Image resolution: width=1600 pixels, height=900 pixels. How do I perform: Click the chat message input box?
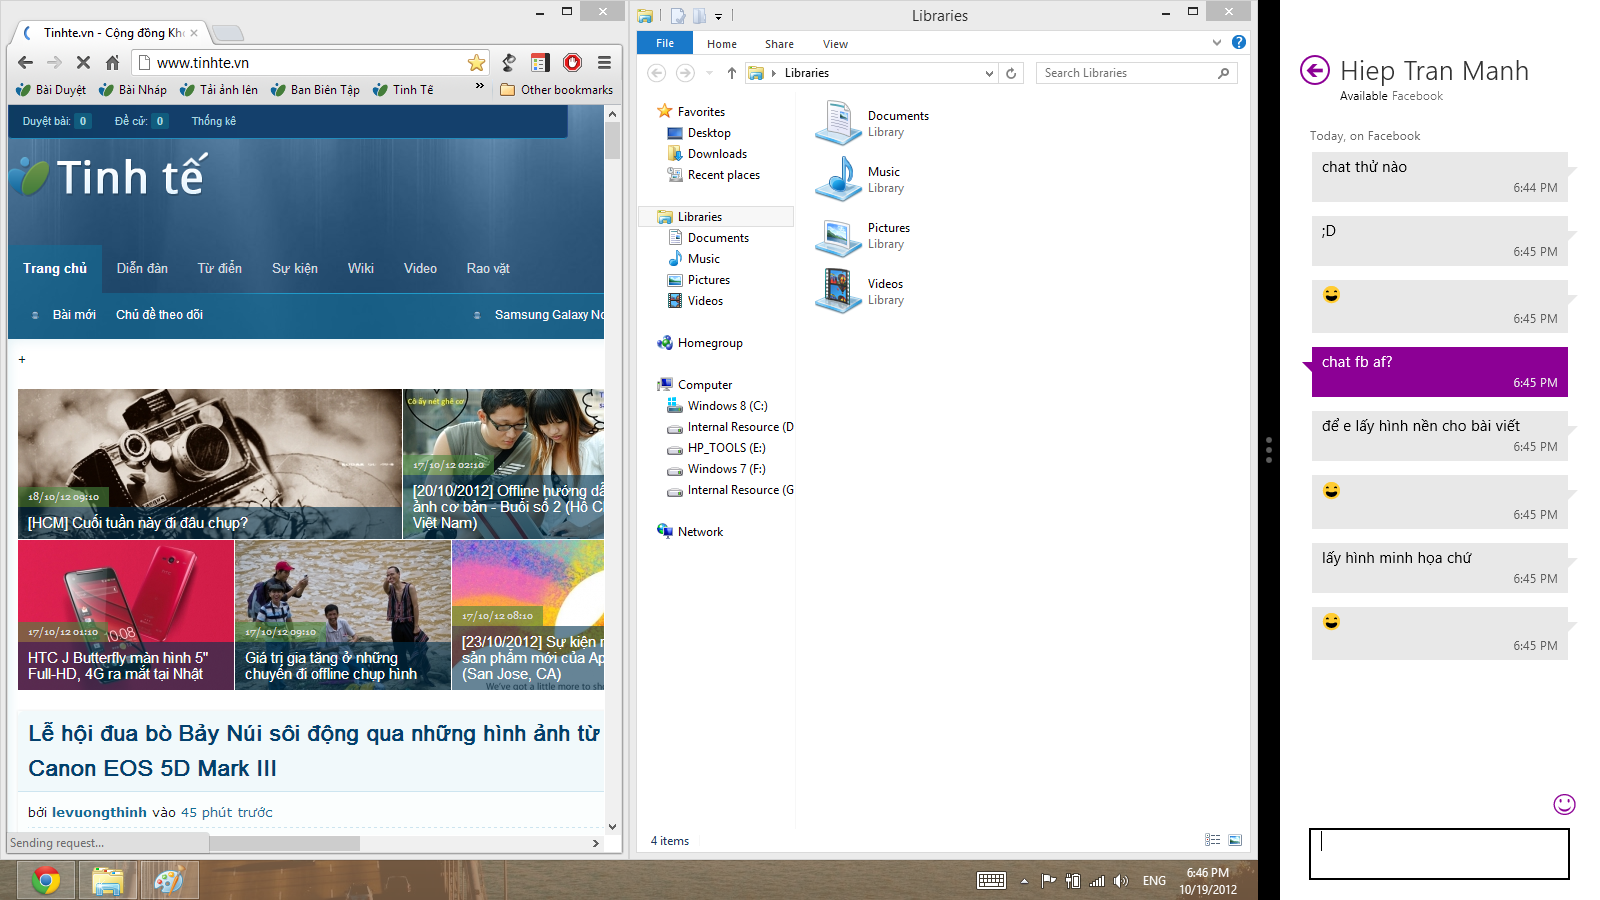(x=1439, y=854)
